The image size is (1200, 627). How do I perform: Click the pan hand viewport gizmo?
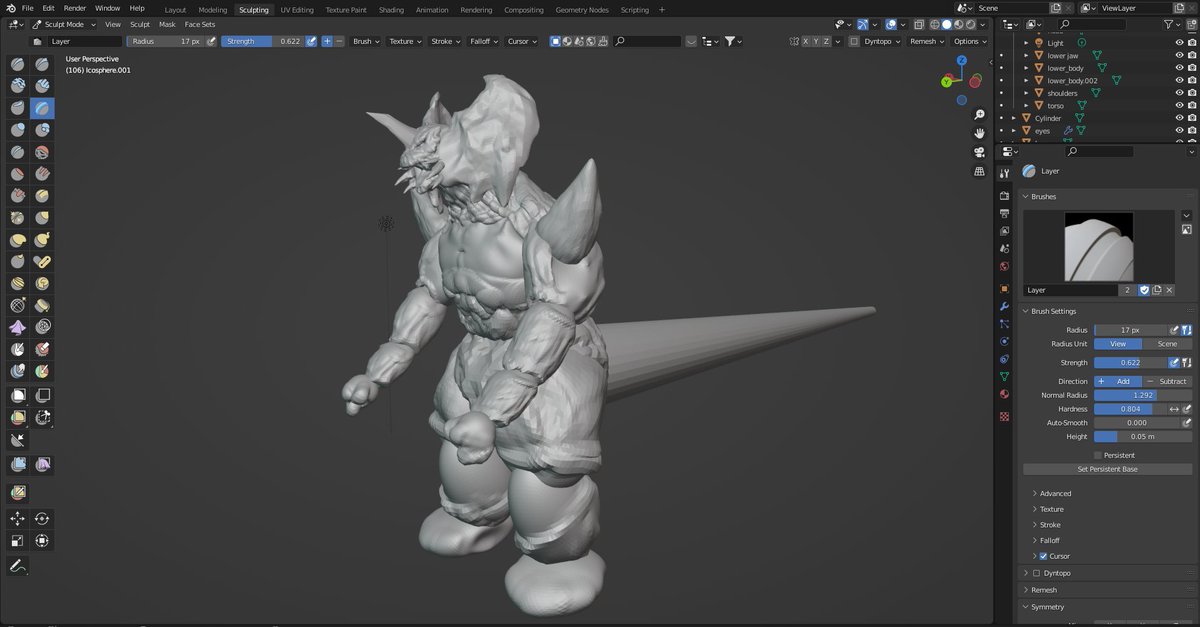click(979, 133)
